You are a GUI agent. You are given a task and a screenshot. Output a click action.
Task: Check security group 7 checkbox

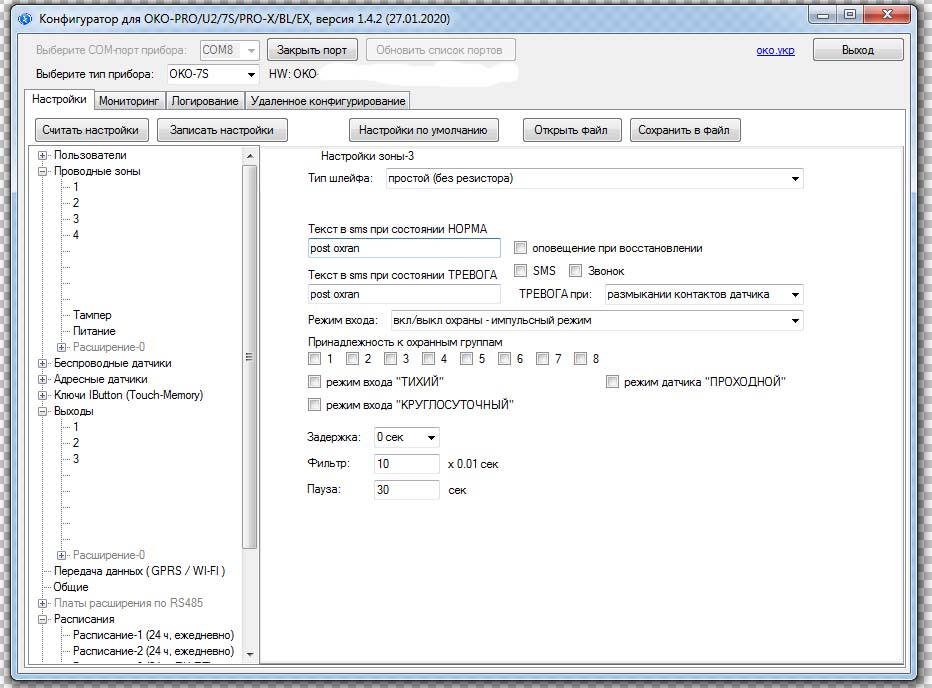[x=543, y=359]
